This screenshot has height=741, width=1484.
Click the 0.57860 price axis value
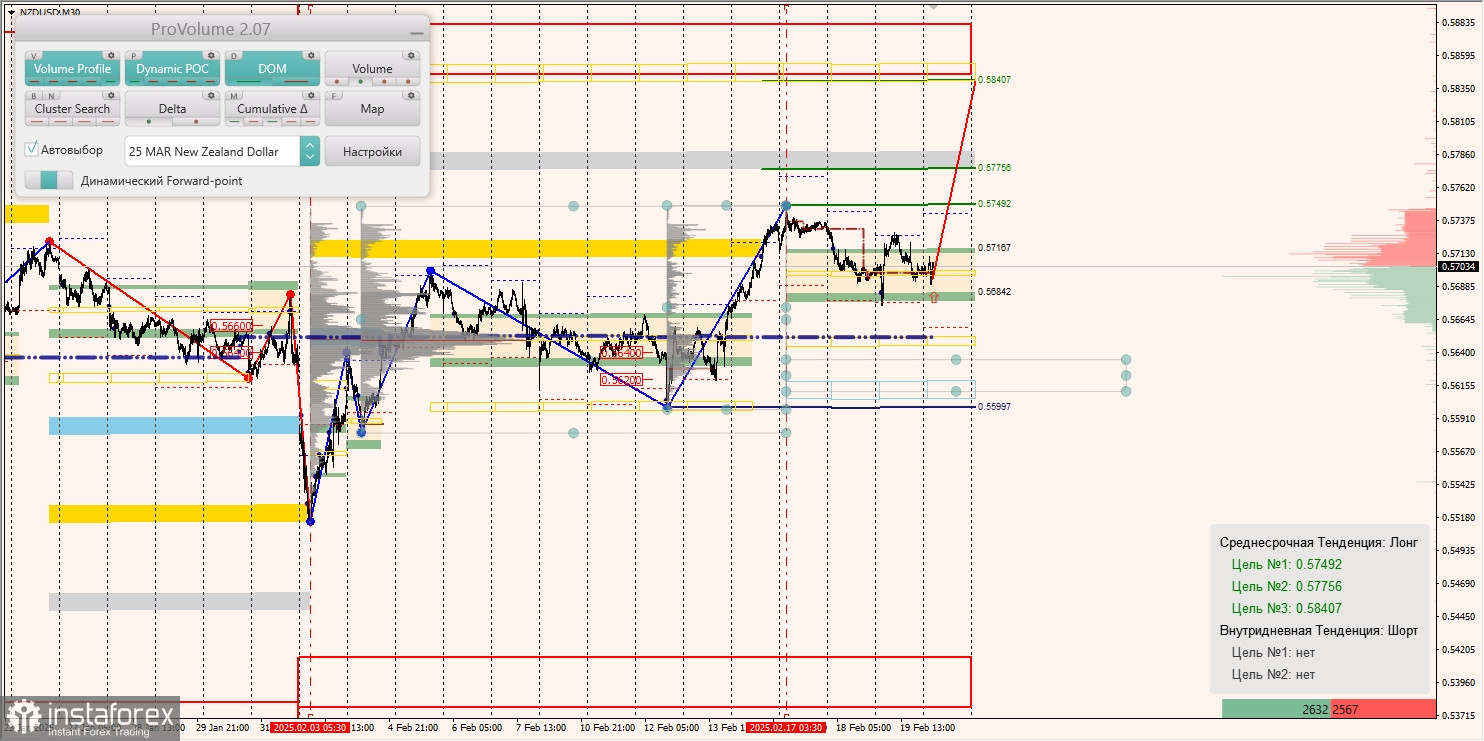[x=1457, y=155]
